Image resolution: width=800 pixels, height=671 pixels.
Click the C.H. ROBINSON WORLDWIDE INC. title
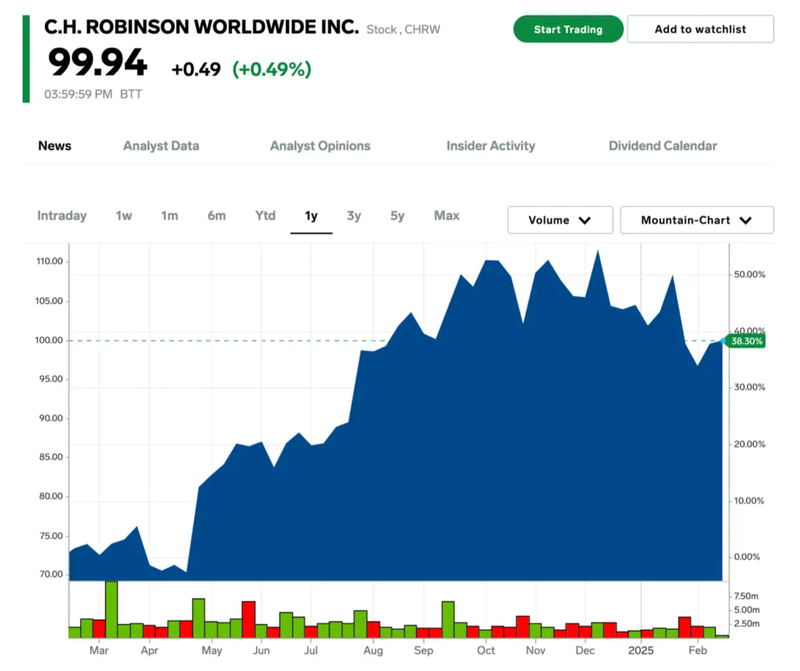click(x=202, y=27)
